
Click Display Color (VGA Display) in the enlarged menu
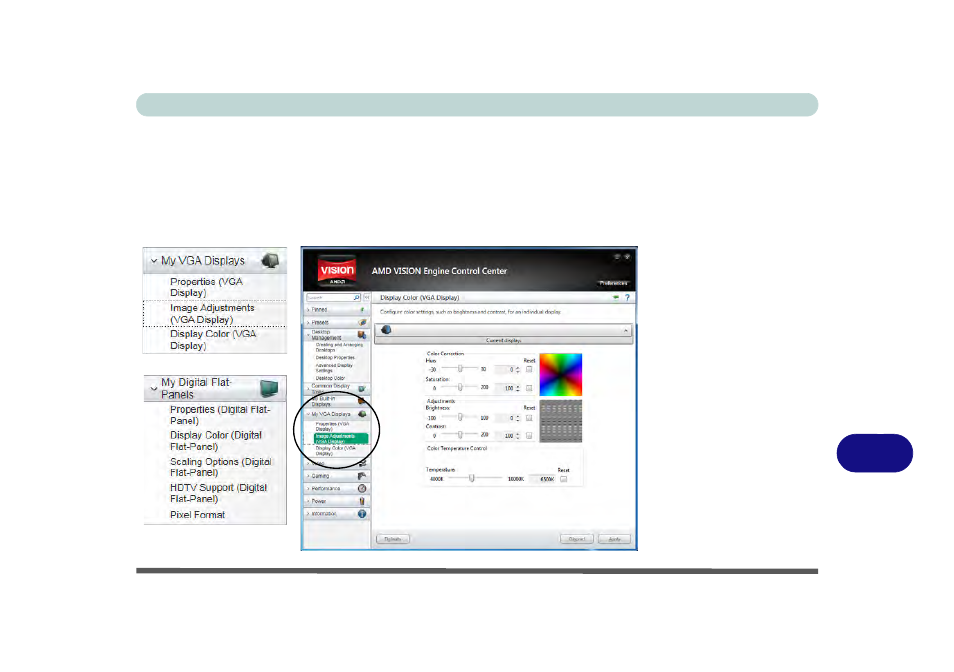(x=213, y=340)
